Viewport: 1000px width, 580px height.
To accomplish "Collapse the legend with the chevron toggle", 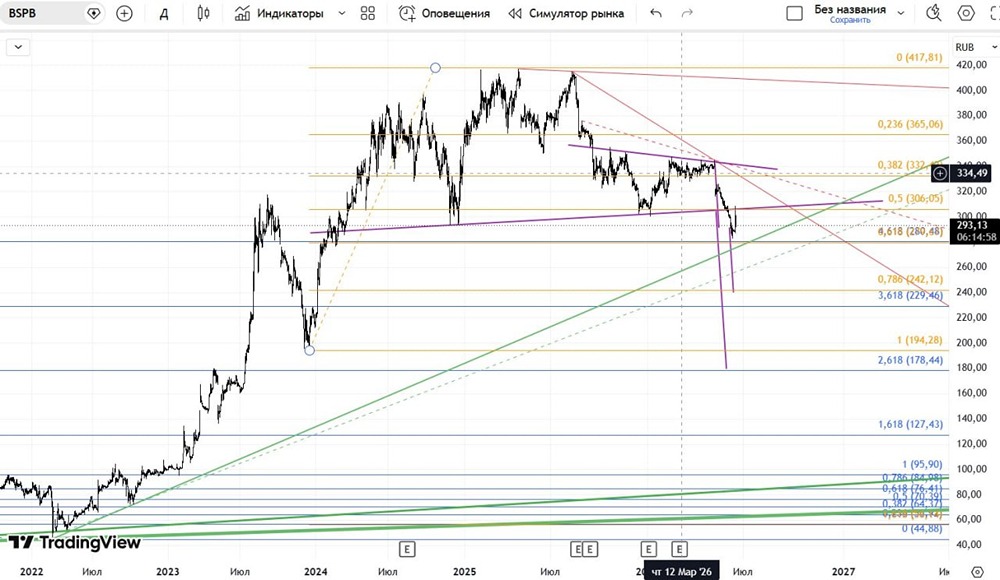I will [x=18, y=47].
